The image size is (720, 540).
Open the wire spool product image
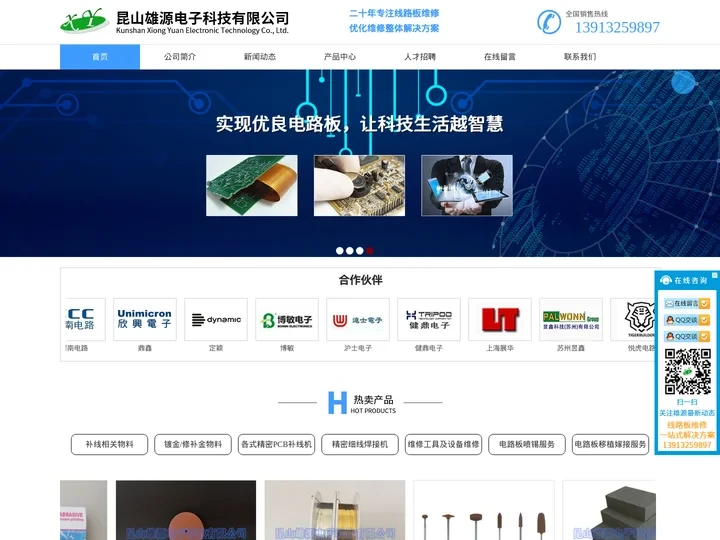tap(335, 510)
